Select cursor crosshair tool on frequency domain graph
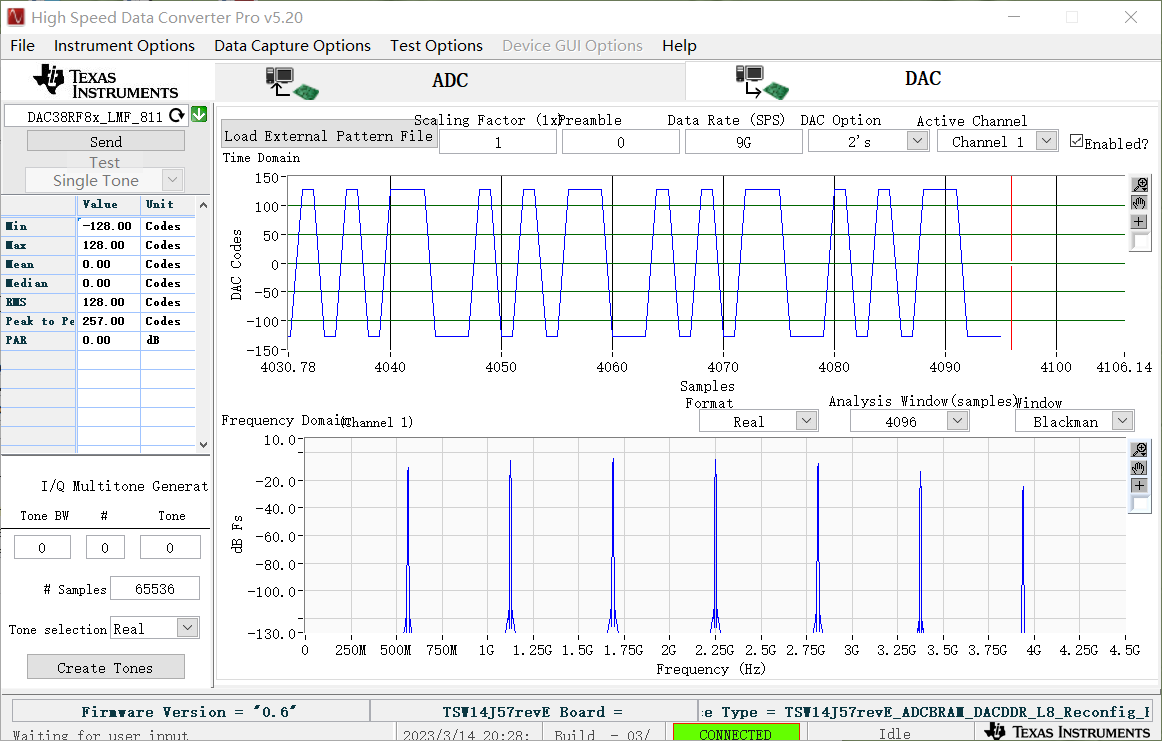1162x741 pixels. [x=1140, y=485]
